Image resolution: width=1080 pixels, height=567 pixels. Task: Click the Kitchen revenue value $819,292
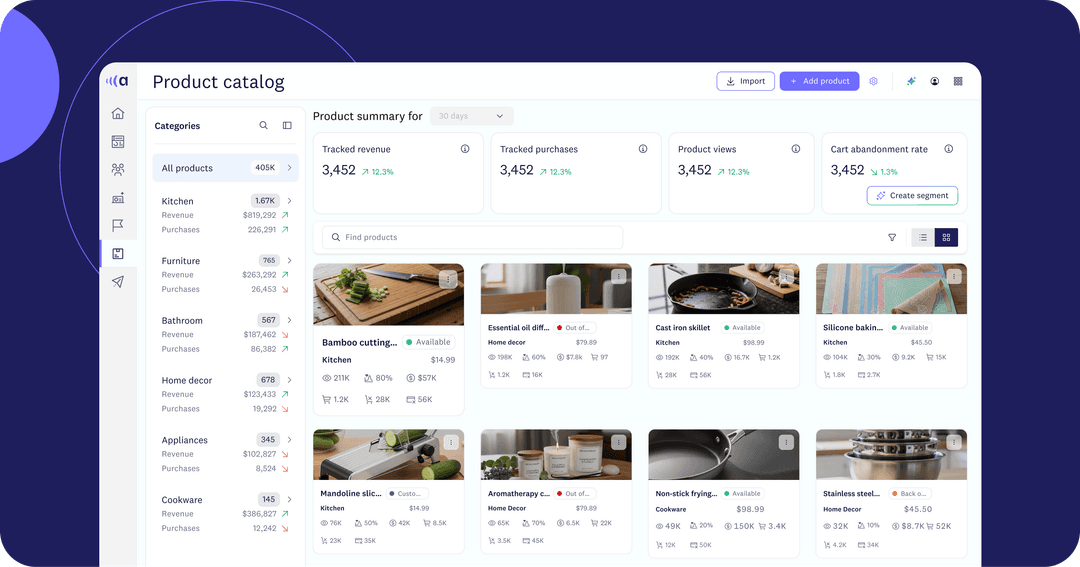[259, 215]
